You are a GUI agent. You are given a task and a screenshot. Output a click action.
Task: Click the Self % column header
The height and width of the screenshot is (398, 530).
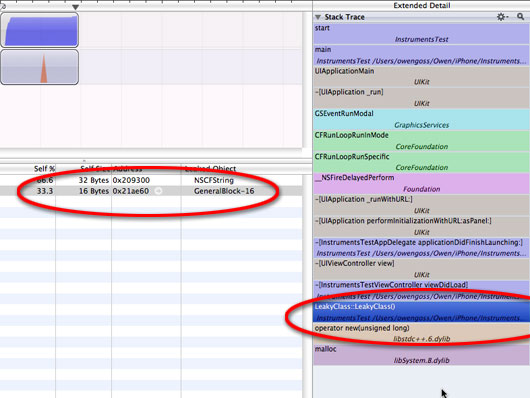28,168
